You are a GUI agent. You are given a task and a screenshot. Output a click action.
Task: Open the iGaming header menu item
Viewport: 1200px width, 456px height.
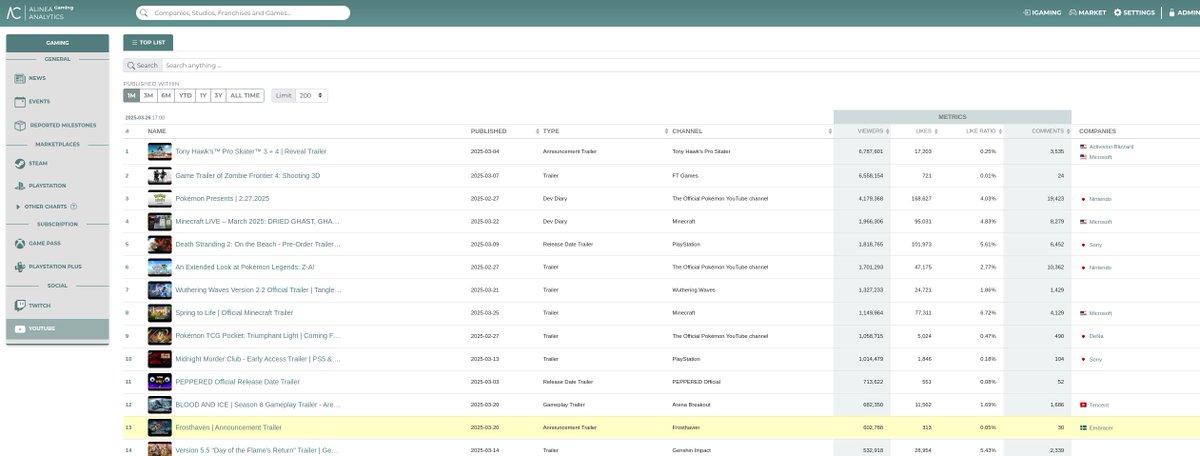click(x=1041, y=13)
